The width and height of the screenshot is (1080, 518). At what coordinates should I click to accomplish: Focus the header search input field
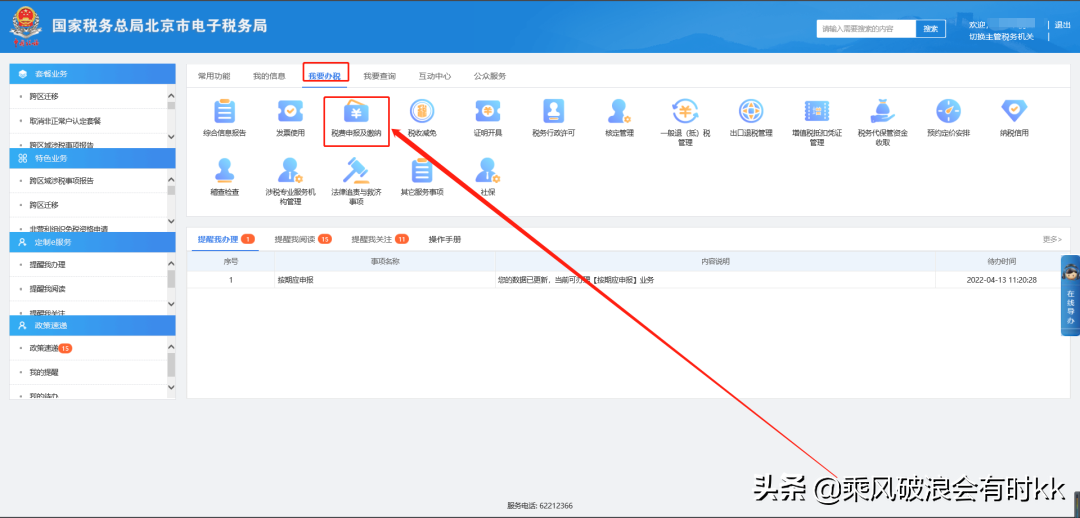click(x=866, y=28)
